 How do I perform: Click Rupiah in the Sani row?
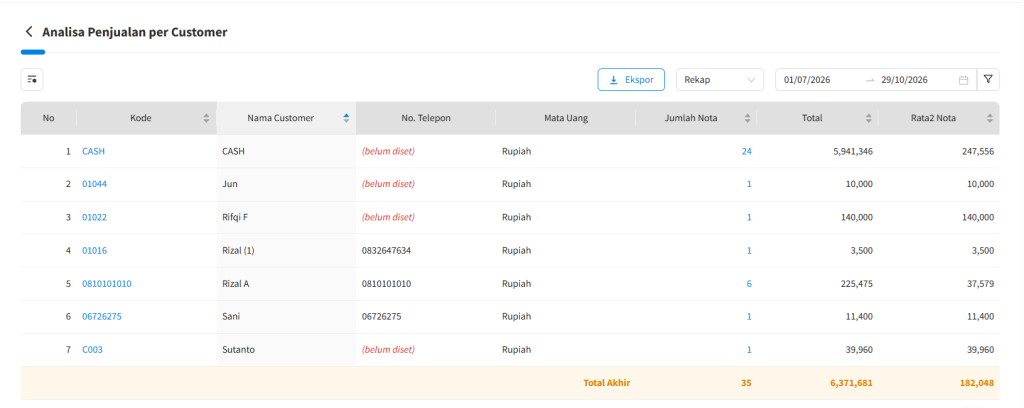pos(516,317)
